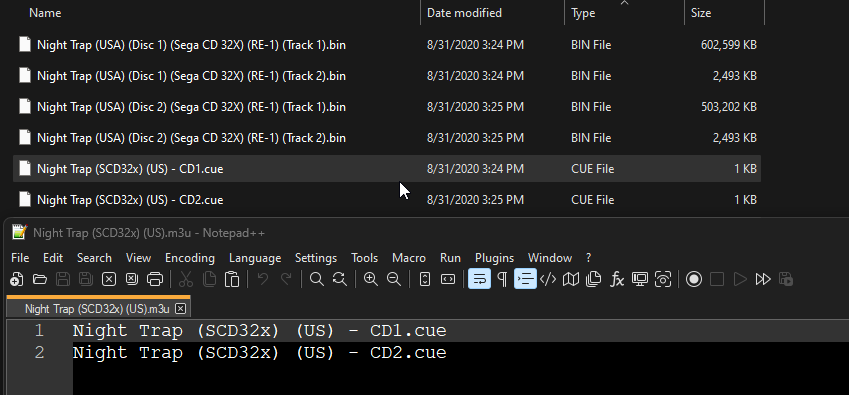Click the Find magnifier icon
849x395 pixels.
pyautogui.click(x=317, y=279)
